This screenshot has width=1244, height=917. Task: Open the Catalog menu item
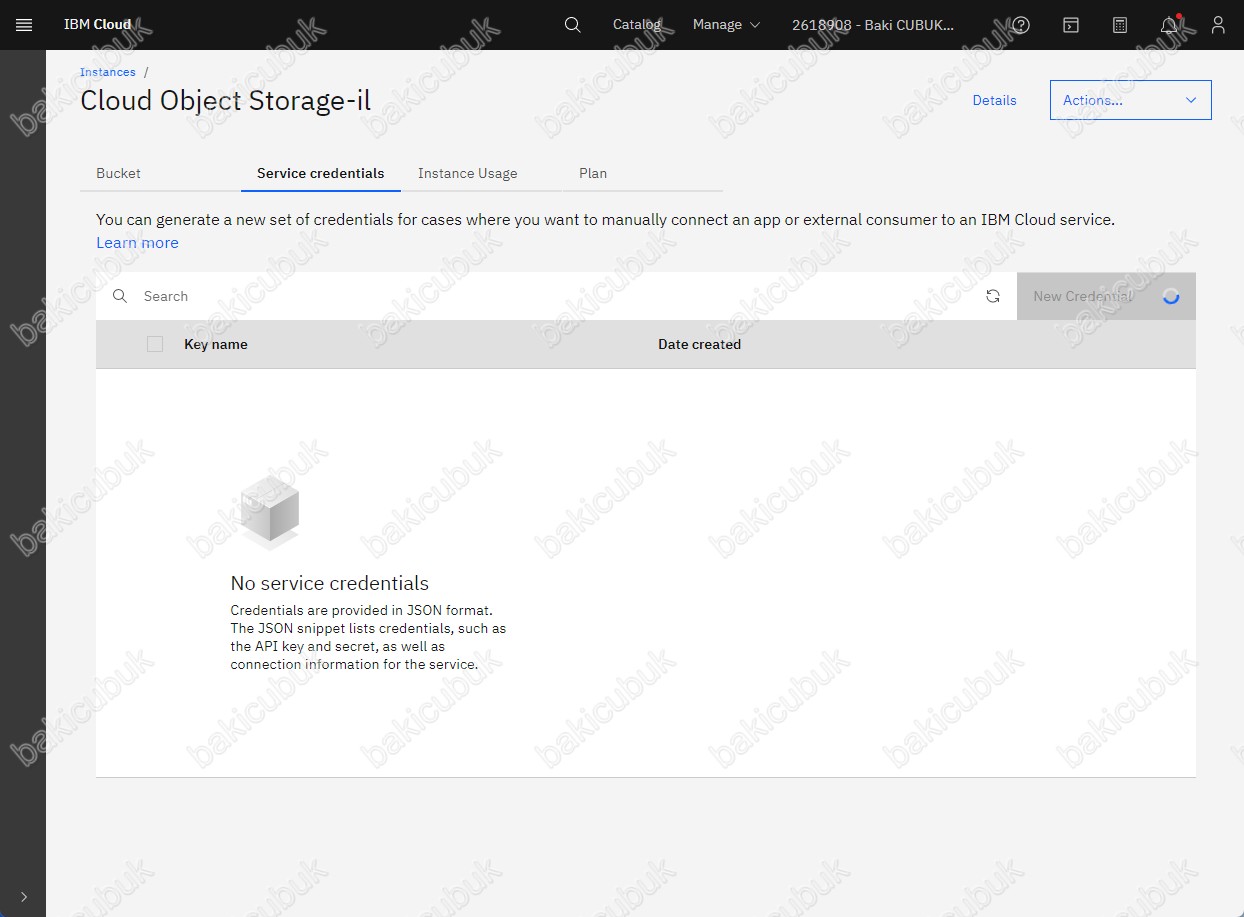coord(637,25)
